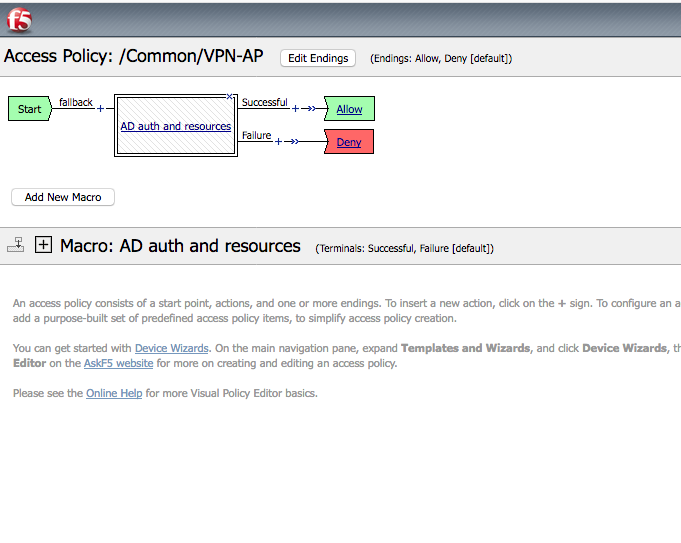The width and height of the screenshot is (681, 543).
Task: Click the Macro: AD auth and resources heading
Action: (180, 246)
